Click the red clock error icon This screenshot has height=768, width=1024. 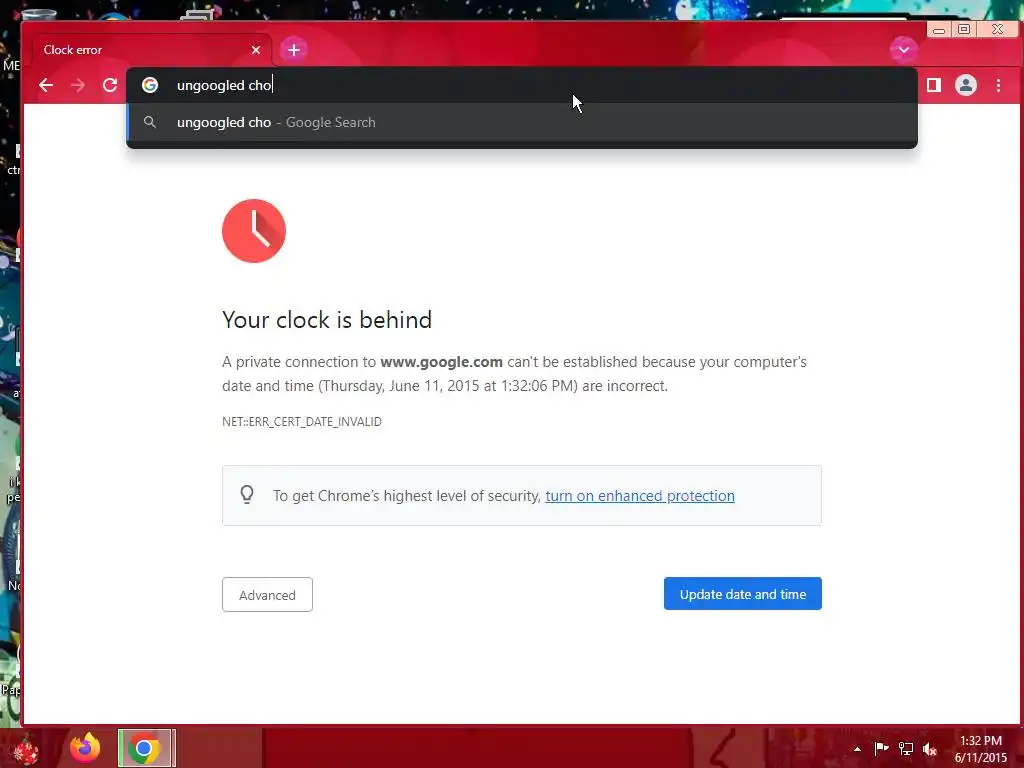pyautogui.click(x=254, y=231)
